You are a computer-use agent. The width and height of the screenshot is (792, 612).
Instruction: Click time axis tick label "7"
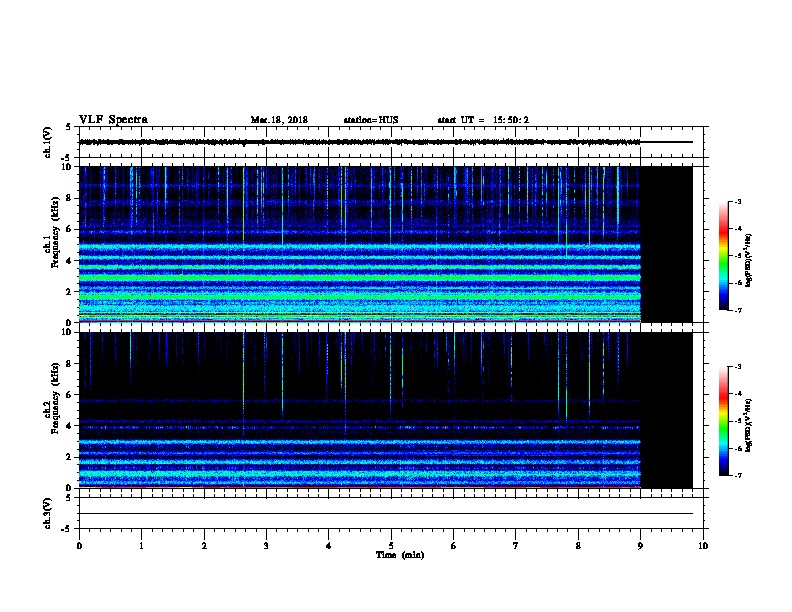pos(516,545)
